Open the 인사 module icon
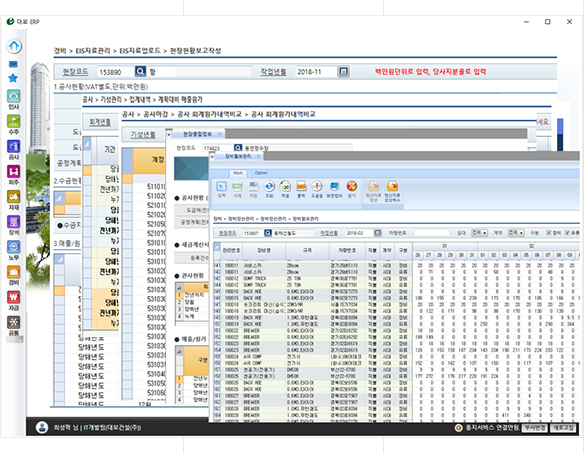584x453 pixels. point(13,96)
